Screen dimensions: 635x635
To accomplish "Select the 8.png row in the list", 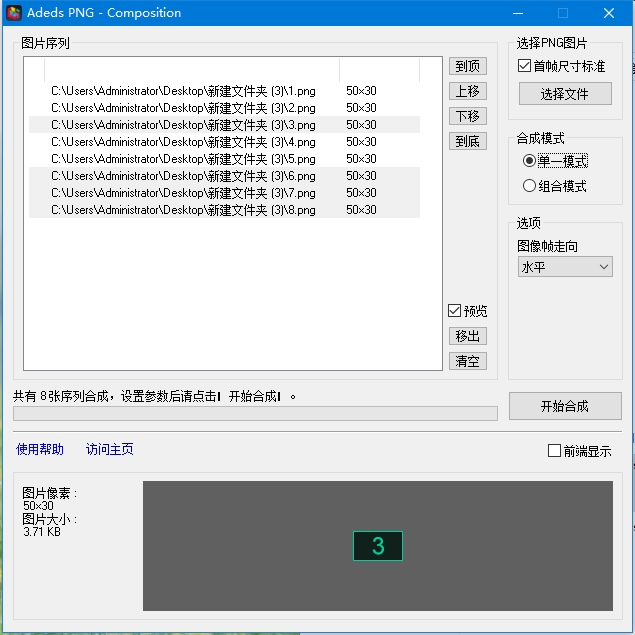I will (x=224, y=210).
